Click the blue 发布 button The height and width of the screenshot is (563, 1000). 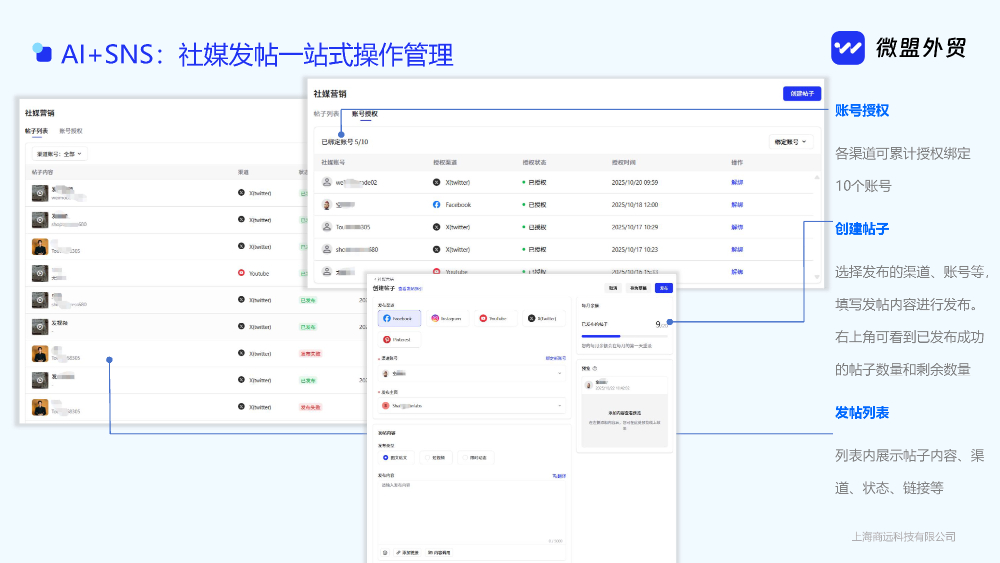(664, 288)
